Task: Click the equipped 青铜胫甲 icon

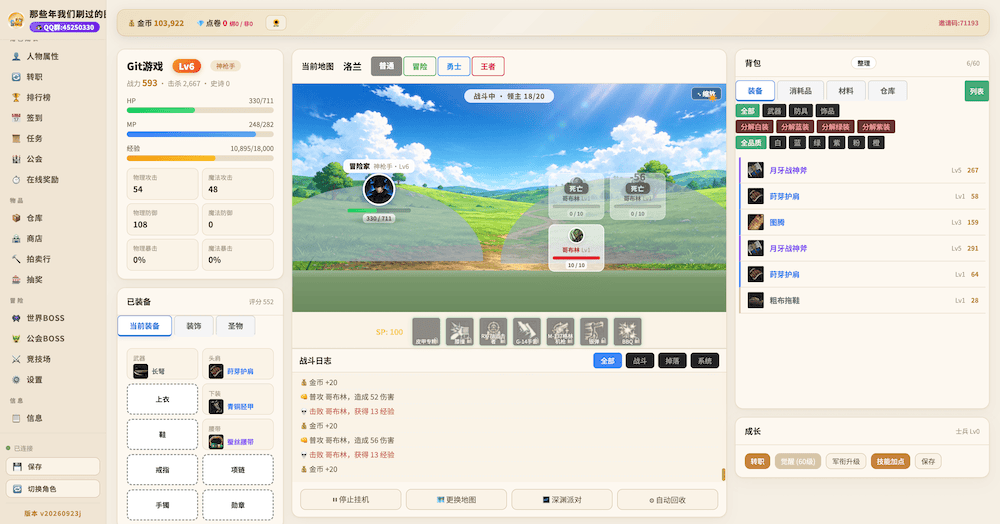Action: coord(216,406)
